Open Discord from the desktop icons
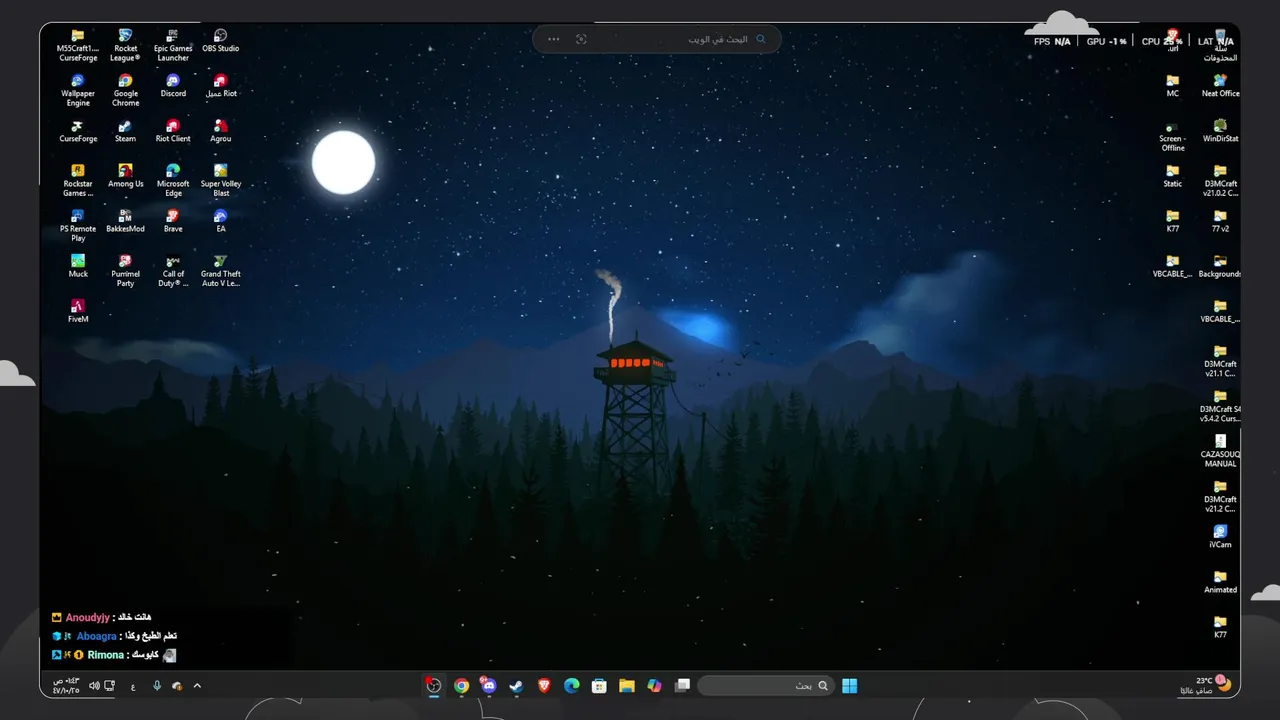 click(x=173, y=87)
